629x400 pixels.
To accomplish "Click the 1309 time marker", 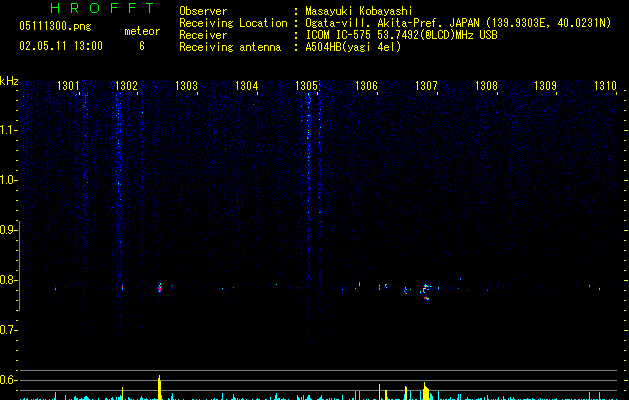I will (546, 86).
